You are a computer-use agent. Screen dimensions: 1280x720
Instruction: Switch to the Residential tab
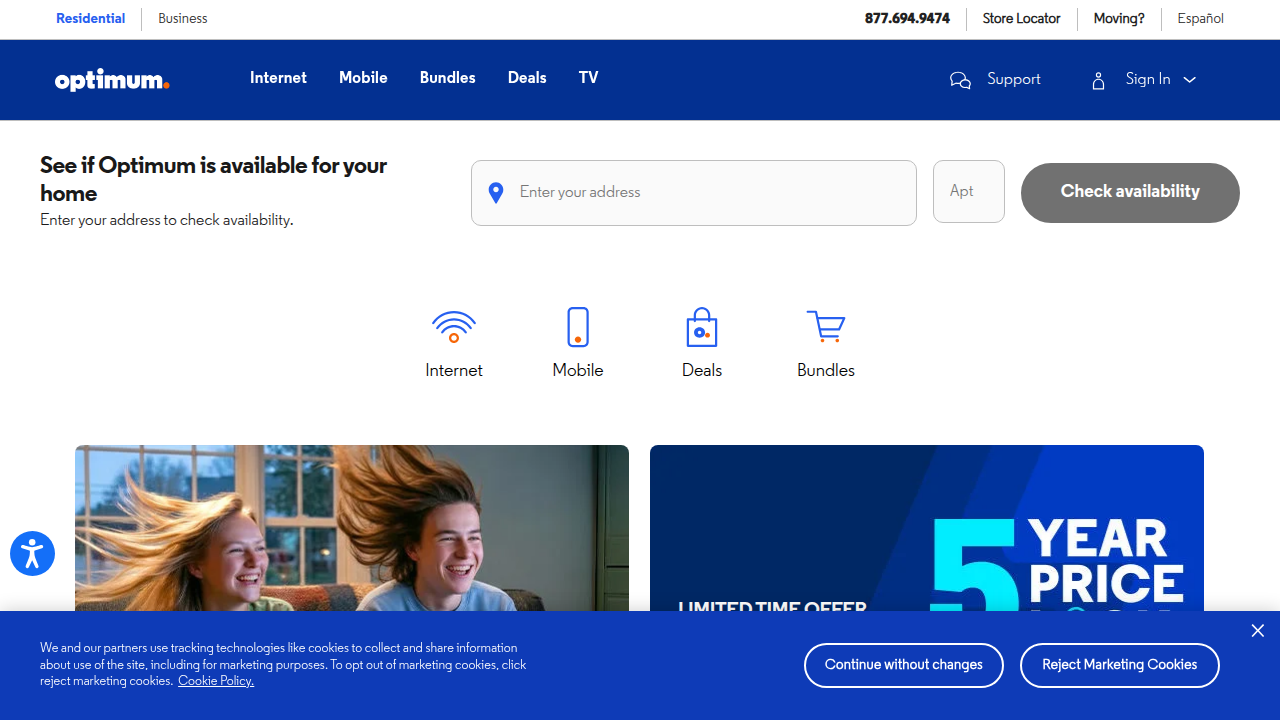[91, 19]
